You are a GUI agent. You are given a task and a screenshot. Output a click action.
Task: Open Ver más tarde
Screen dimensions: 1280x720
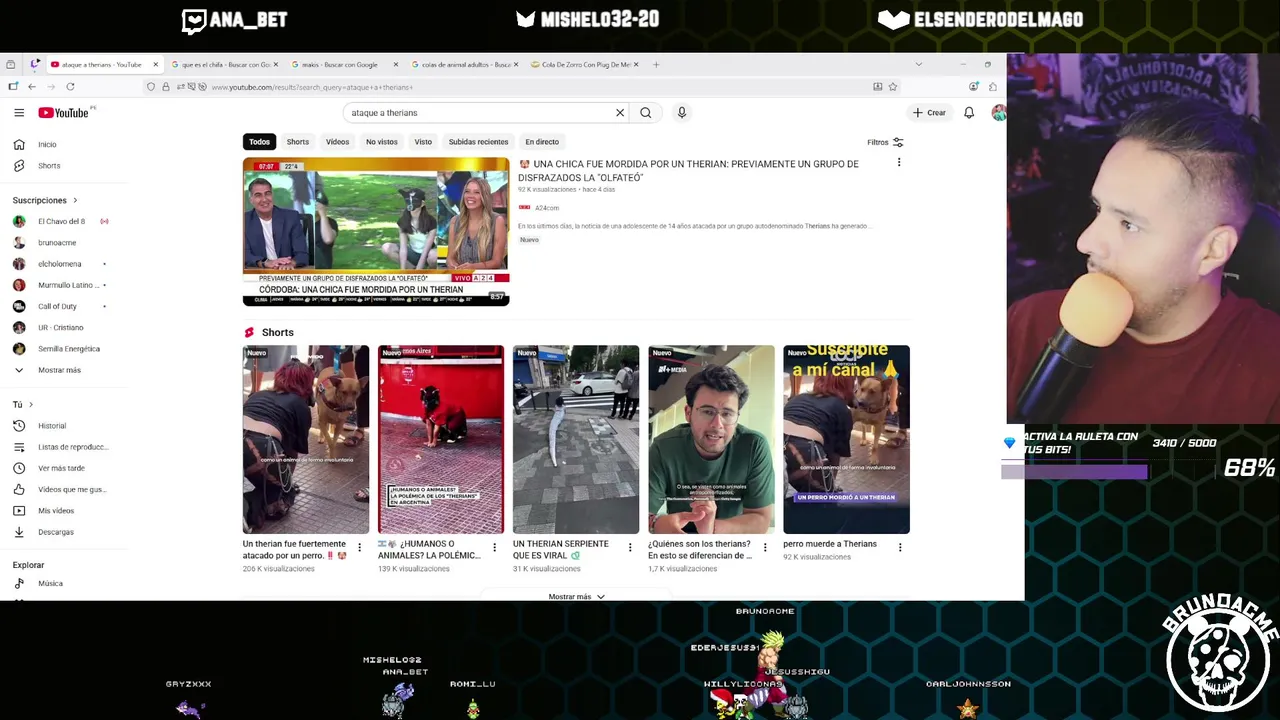60,468
